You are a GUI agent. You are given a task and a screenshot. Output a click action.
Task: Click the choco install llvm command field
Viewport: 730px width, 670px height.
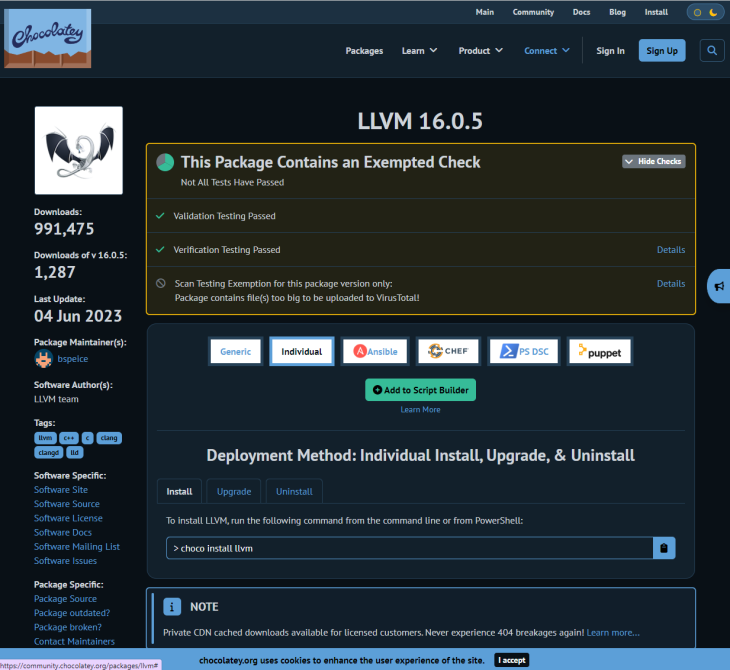pyautogui.click(x=410, y=548)
